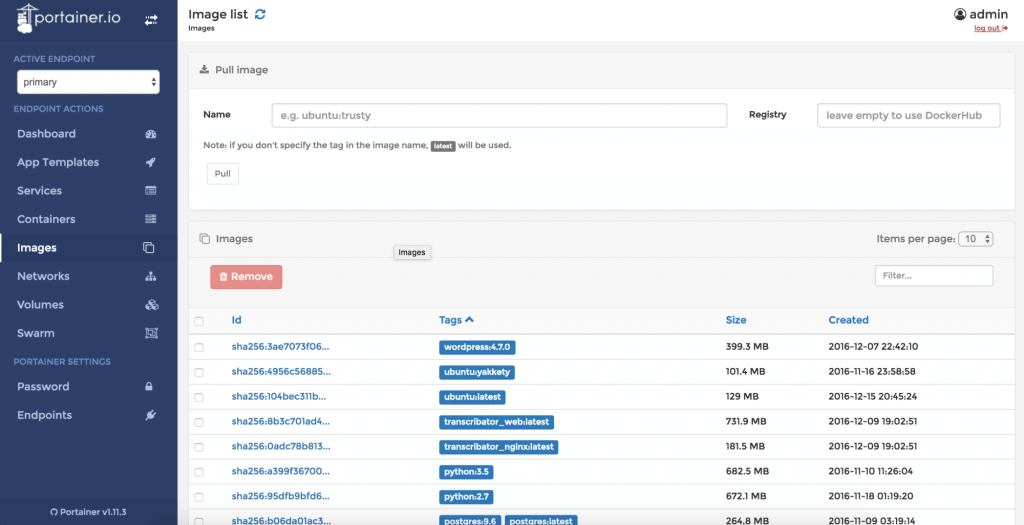Image resolution: width=1024 pixels, height=525 pixels.
Task: Toggle sidebar with the arrows icon
Action: [x=151, y=19]
